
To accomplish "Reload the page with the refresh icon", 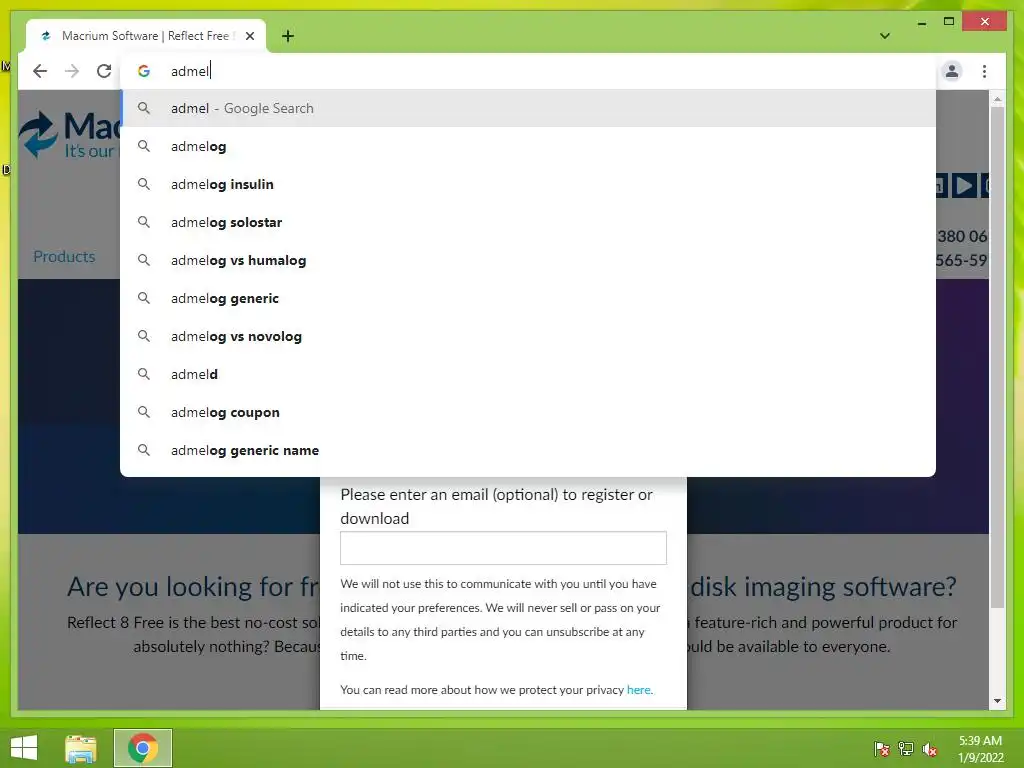I will pos(104,71).
